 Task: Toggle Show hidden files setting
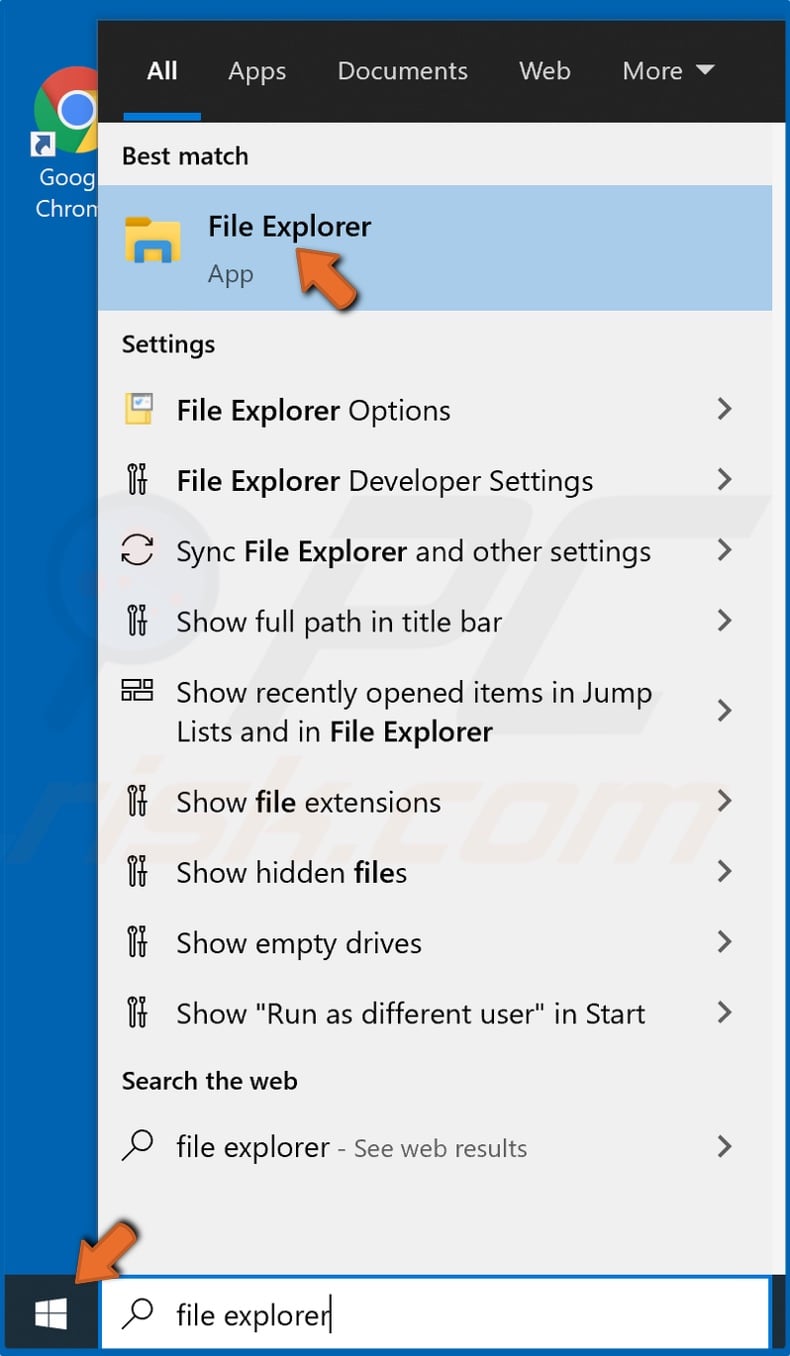point(290,872)
